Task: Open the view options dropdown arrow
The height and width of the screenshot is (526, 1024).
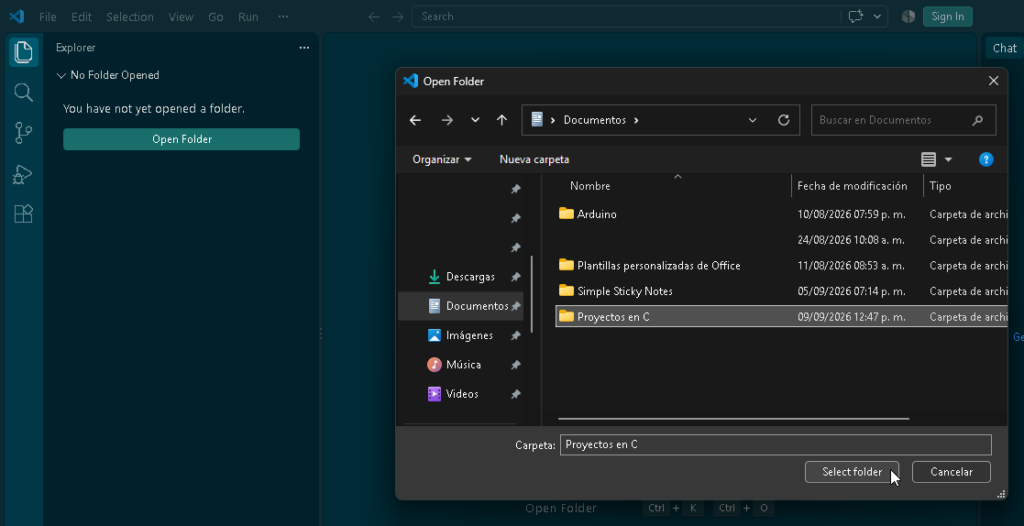Action: [x=948, y=159]
